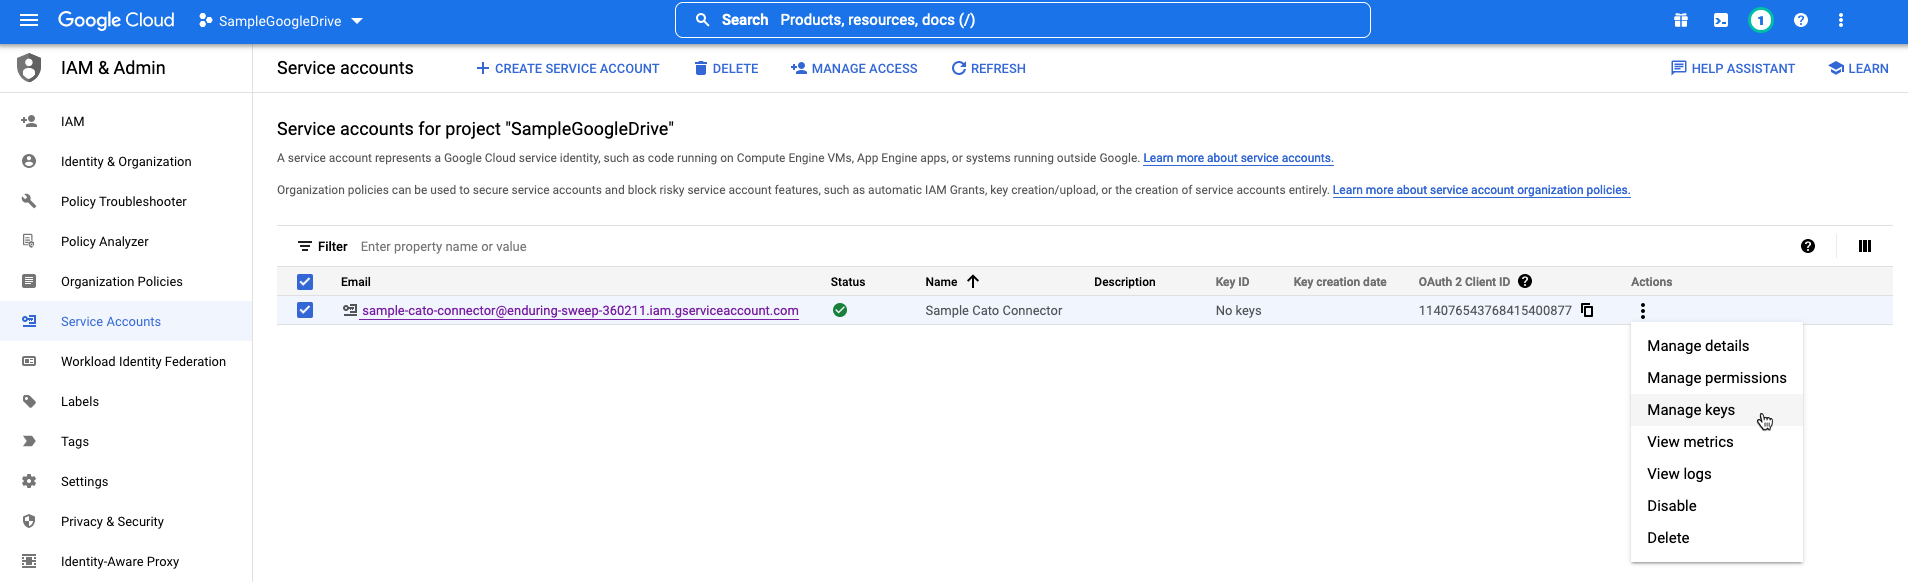Click the row Actions three-dot menu
This screenshot has width=1908, height=582.
click(1642, 311)
